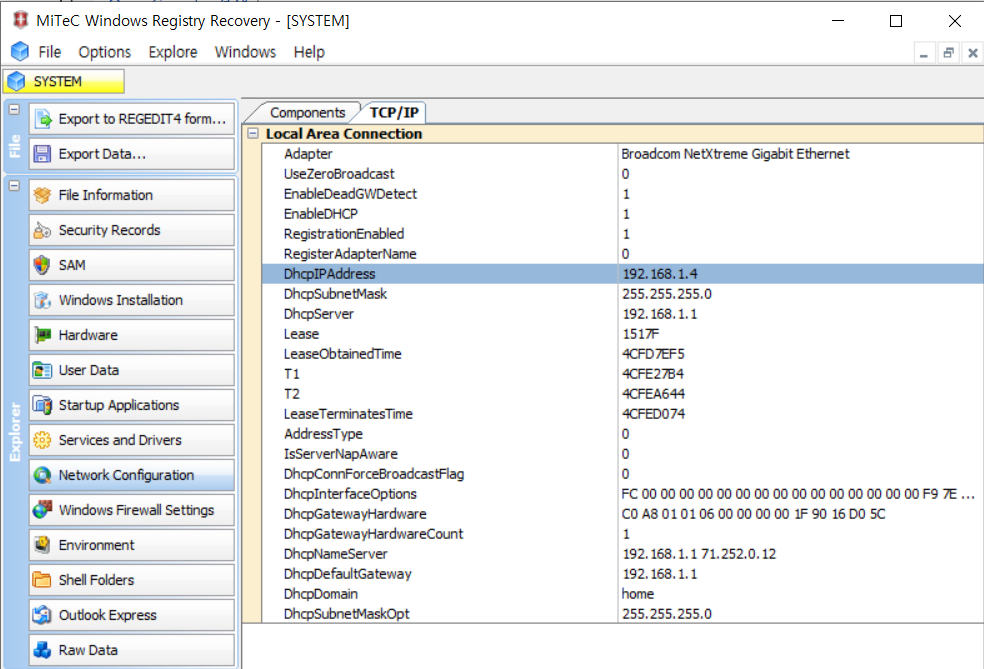Click the Network Configuration globe icon
The image size is (984, 669).
43,475
